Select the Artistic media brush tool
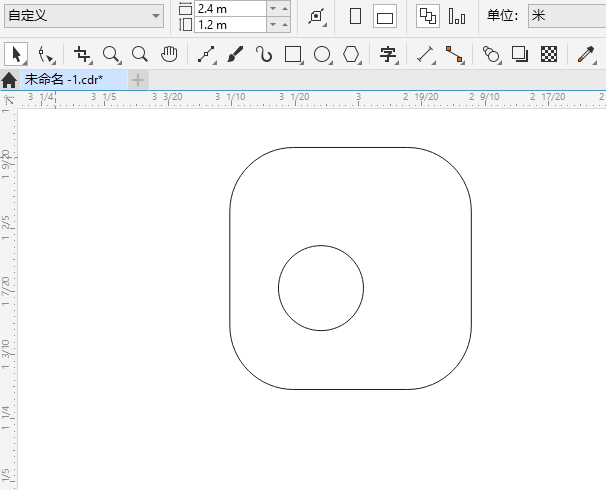Image resolution: width=606 pixels, height=490 pixels. 235,54
